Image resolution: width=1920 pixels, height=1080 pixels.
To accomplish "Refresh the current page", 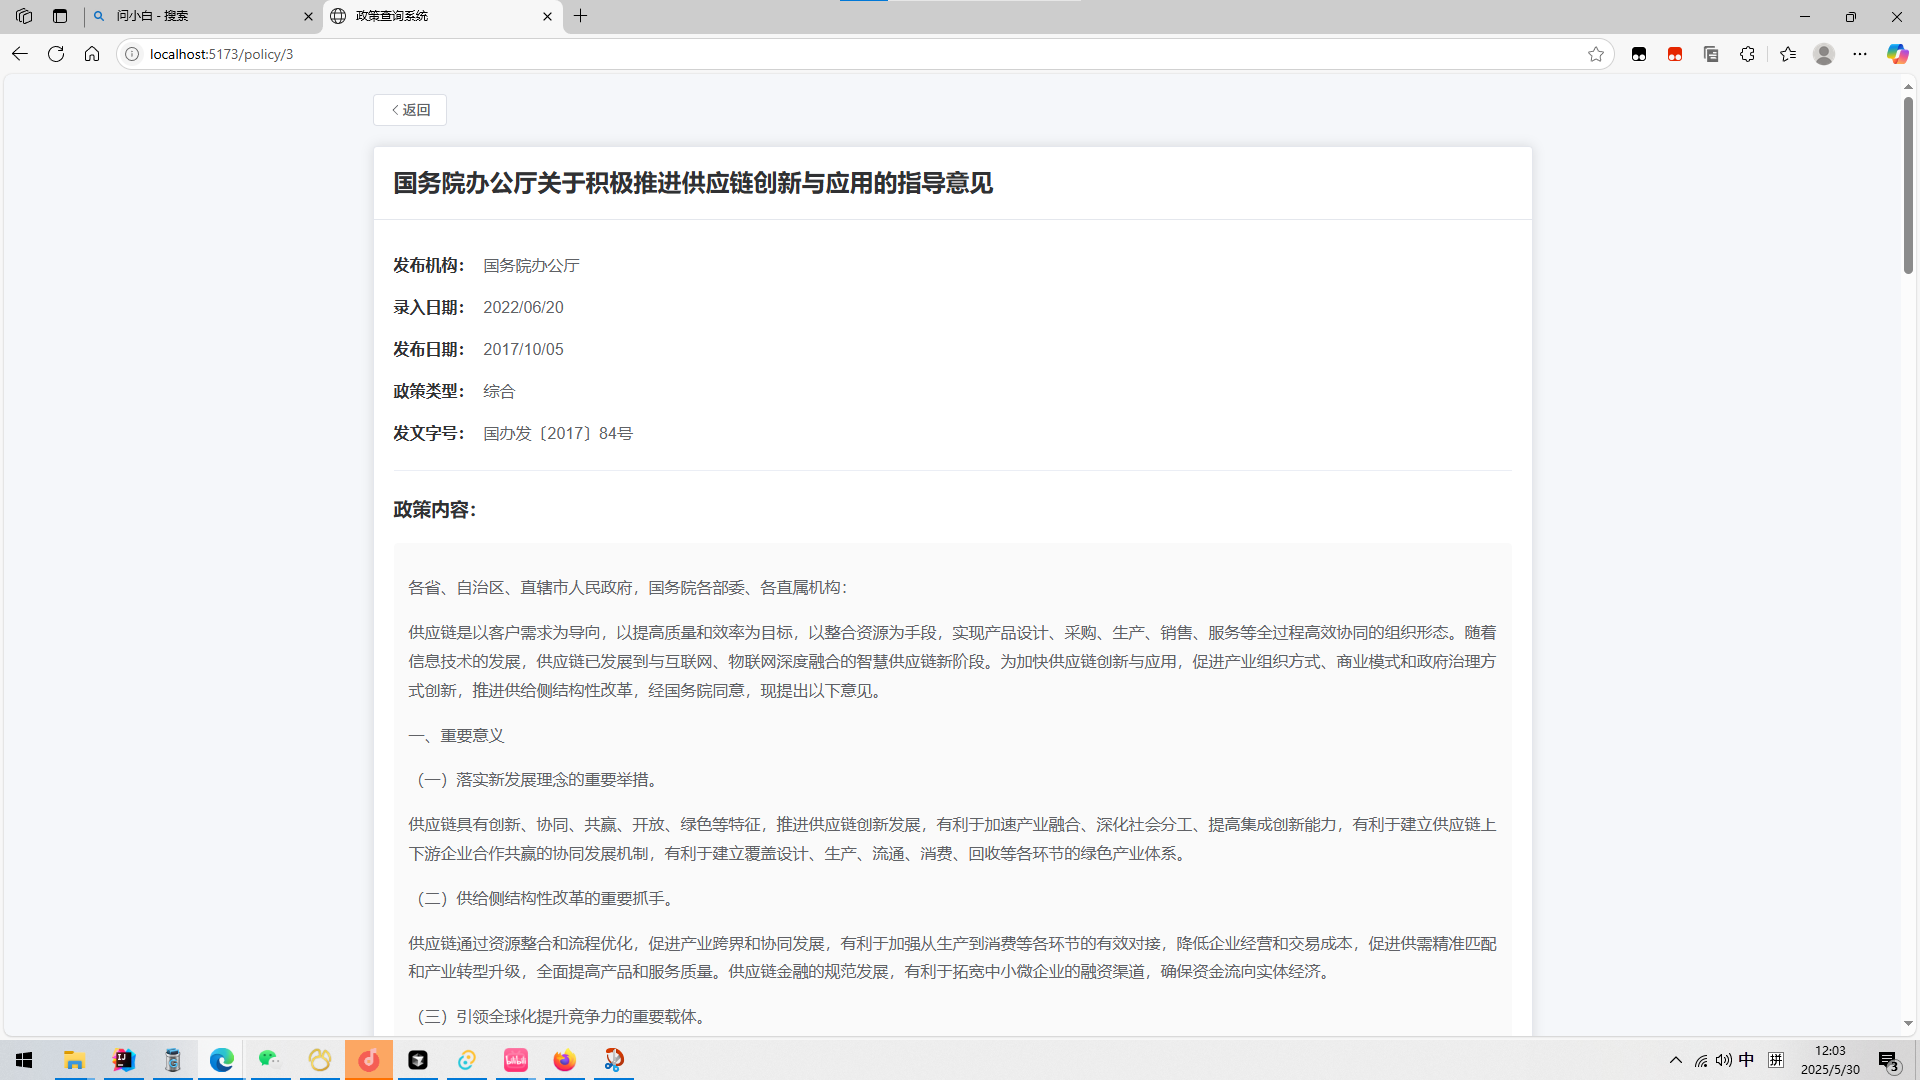I will [56, 54].
